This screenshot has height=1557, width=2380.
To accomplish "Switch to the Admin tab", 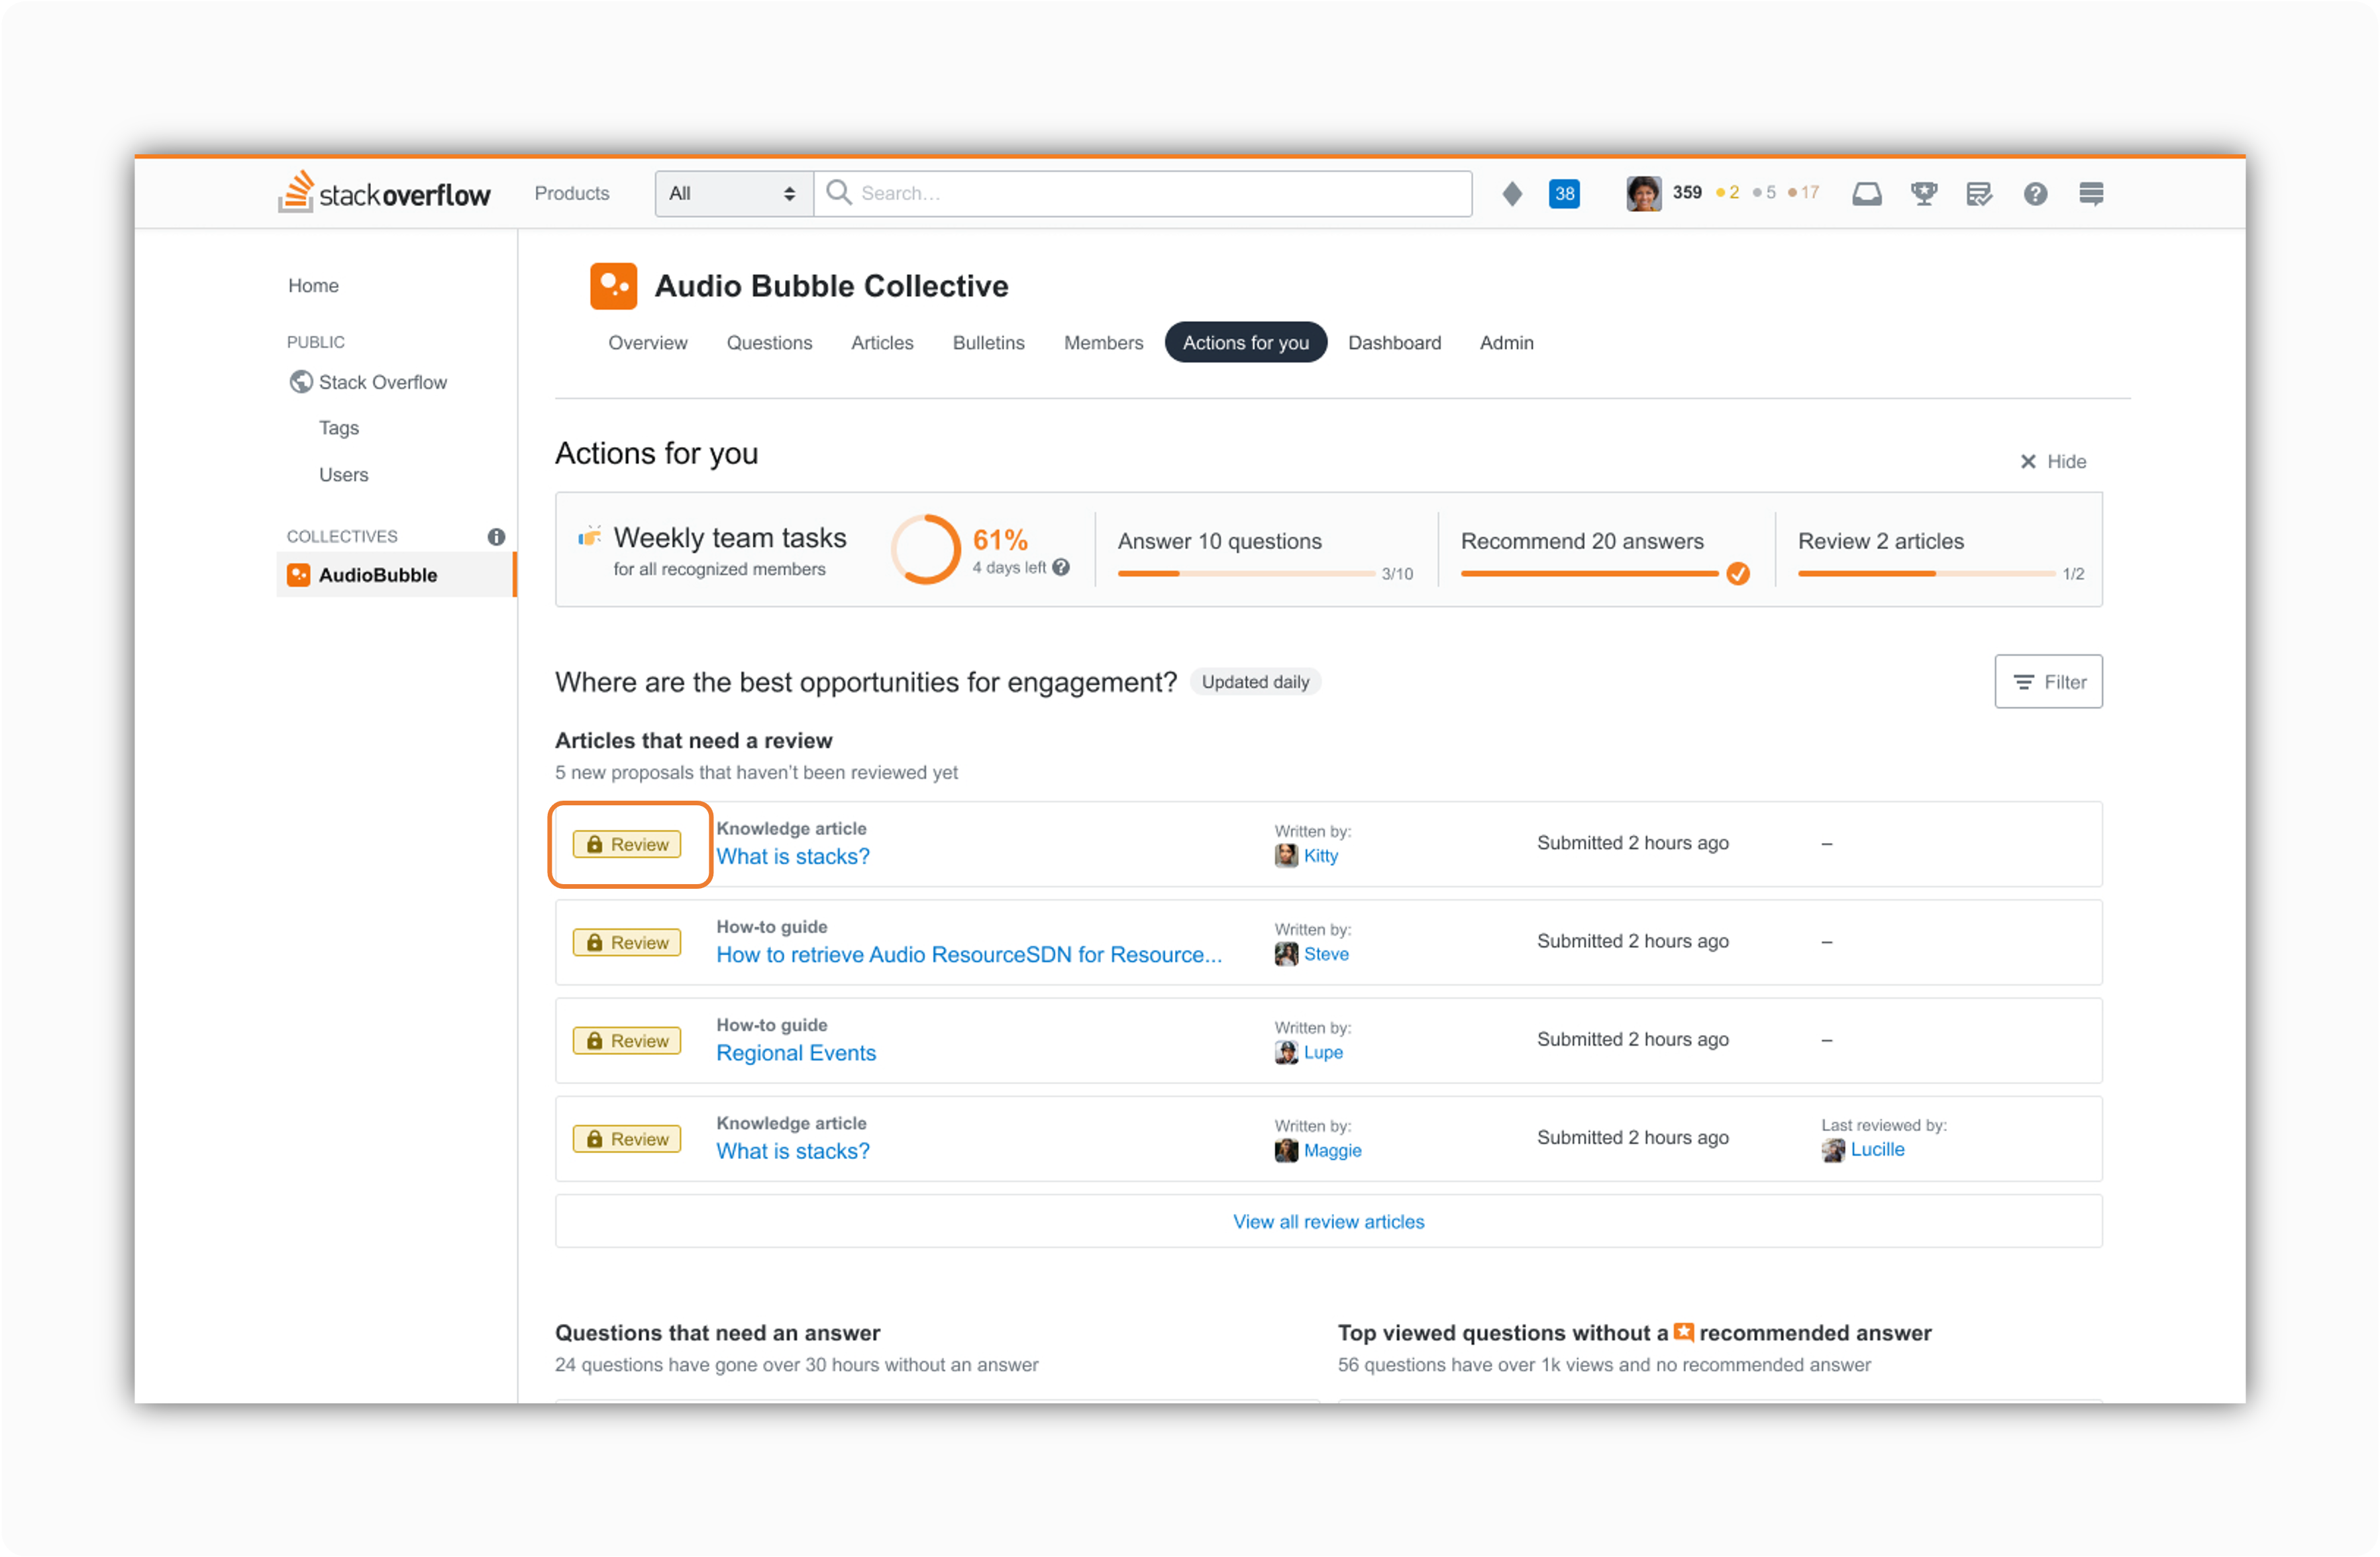I will (x=1506, y=343).
